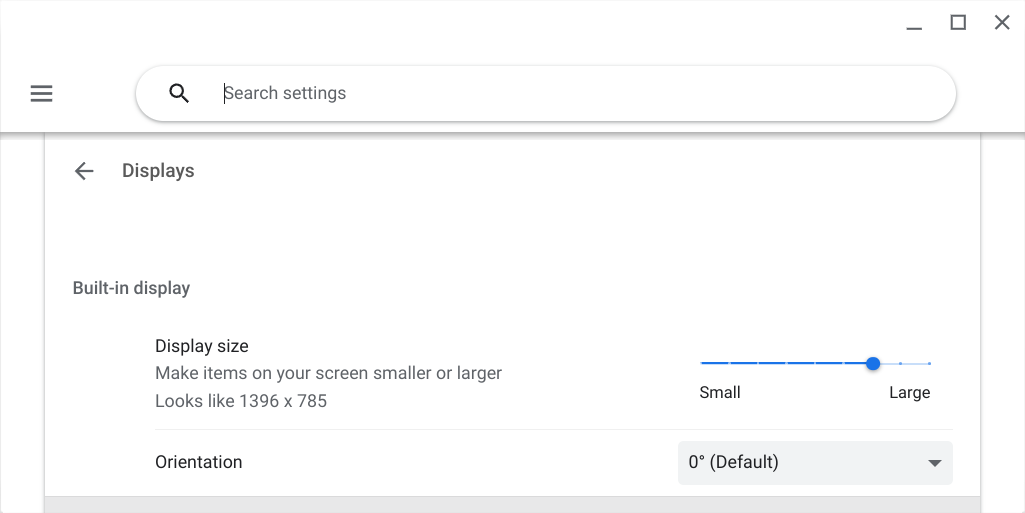Click the search magnifier icon
This screenshot has width=1025, height=513.
pyautogui.click(x=179, y=94)
